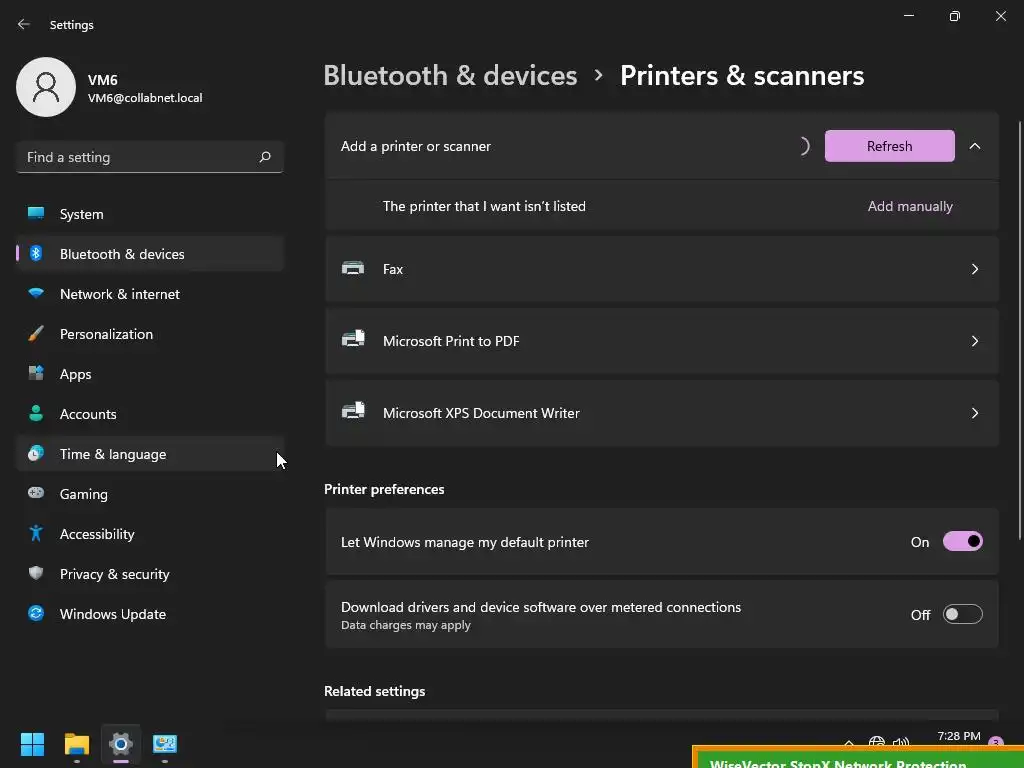The width and height of the screenshot is (1024, 768).
Task: Select the Privacy & security shield icon
Action: 36,574
